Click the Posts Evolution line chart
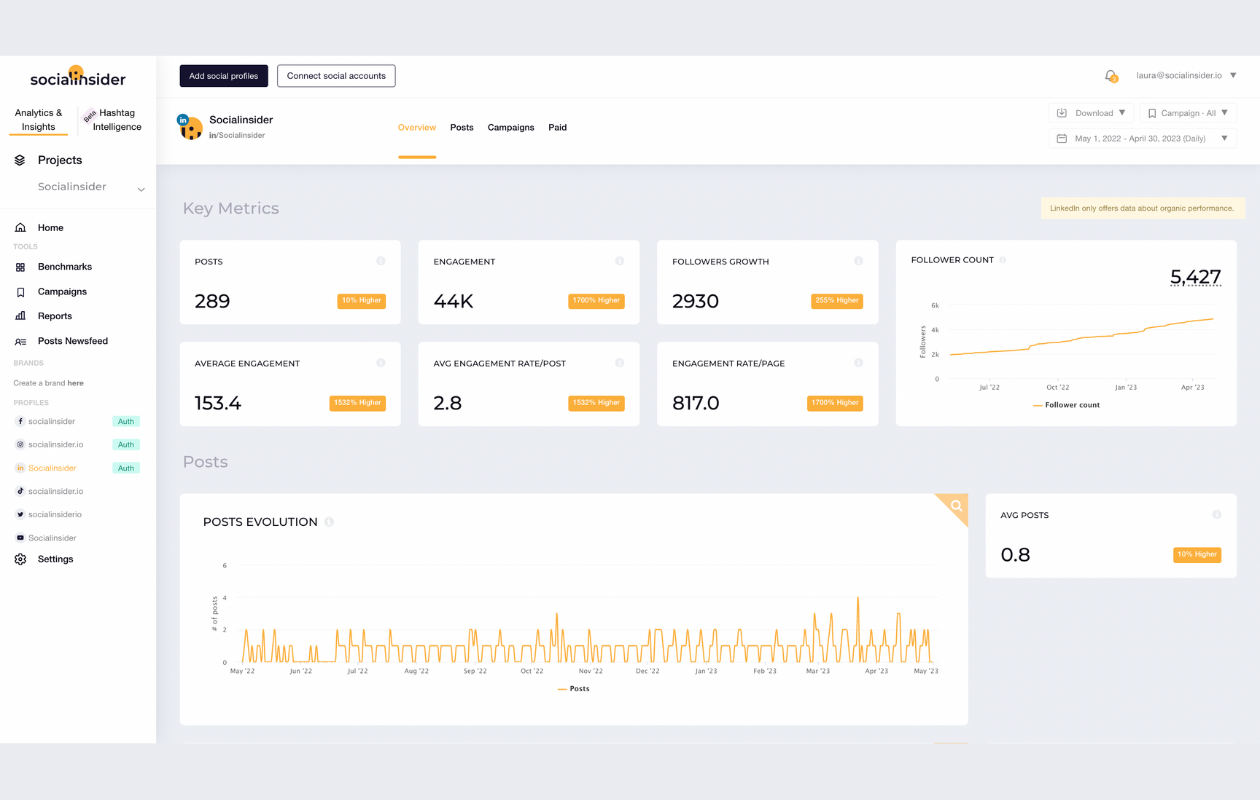 [585, 629]
